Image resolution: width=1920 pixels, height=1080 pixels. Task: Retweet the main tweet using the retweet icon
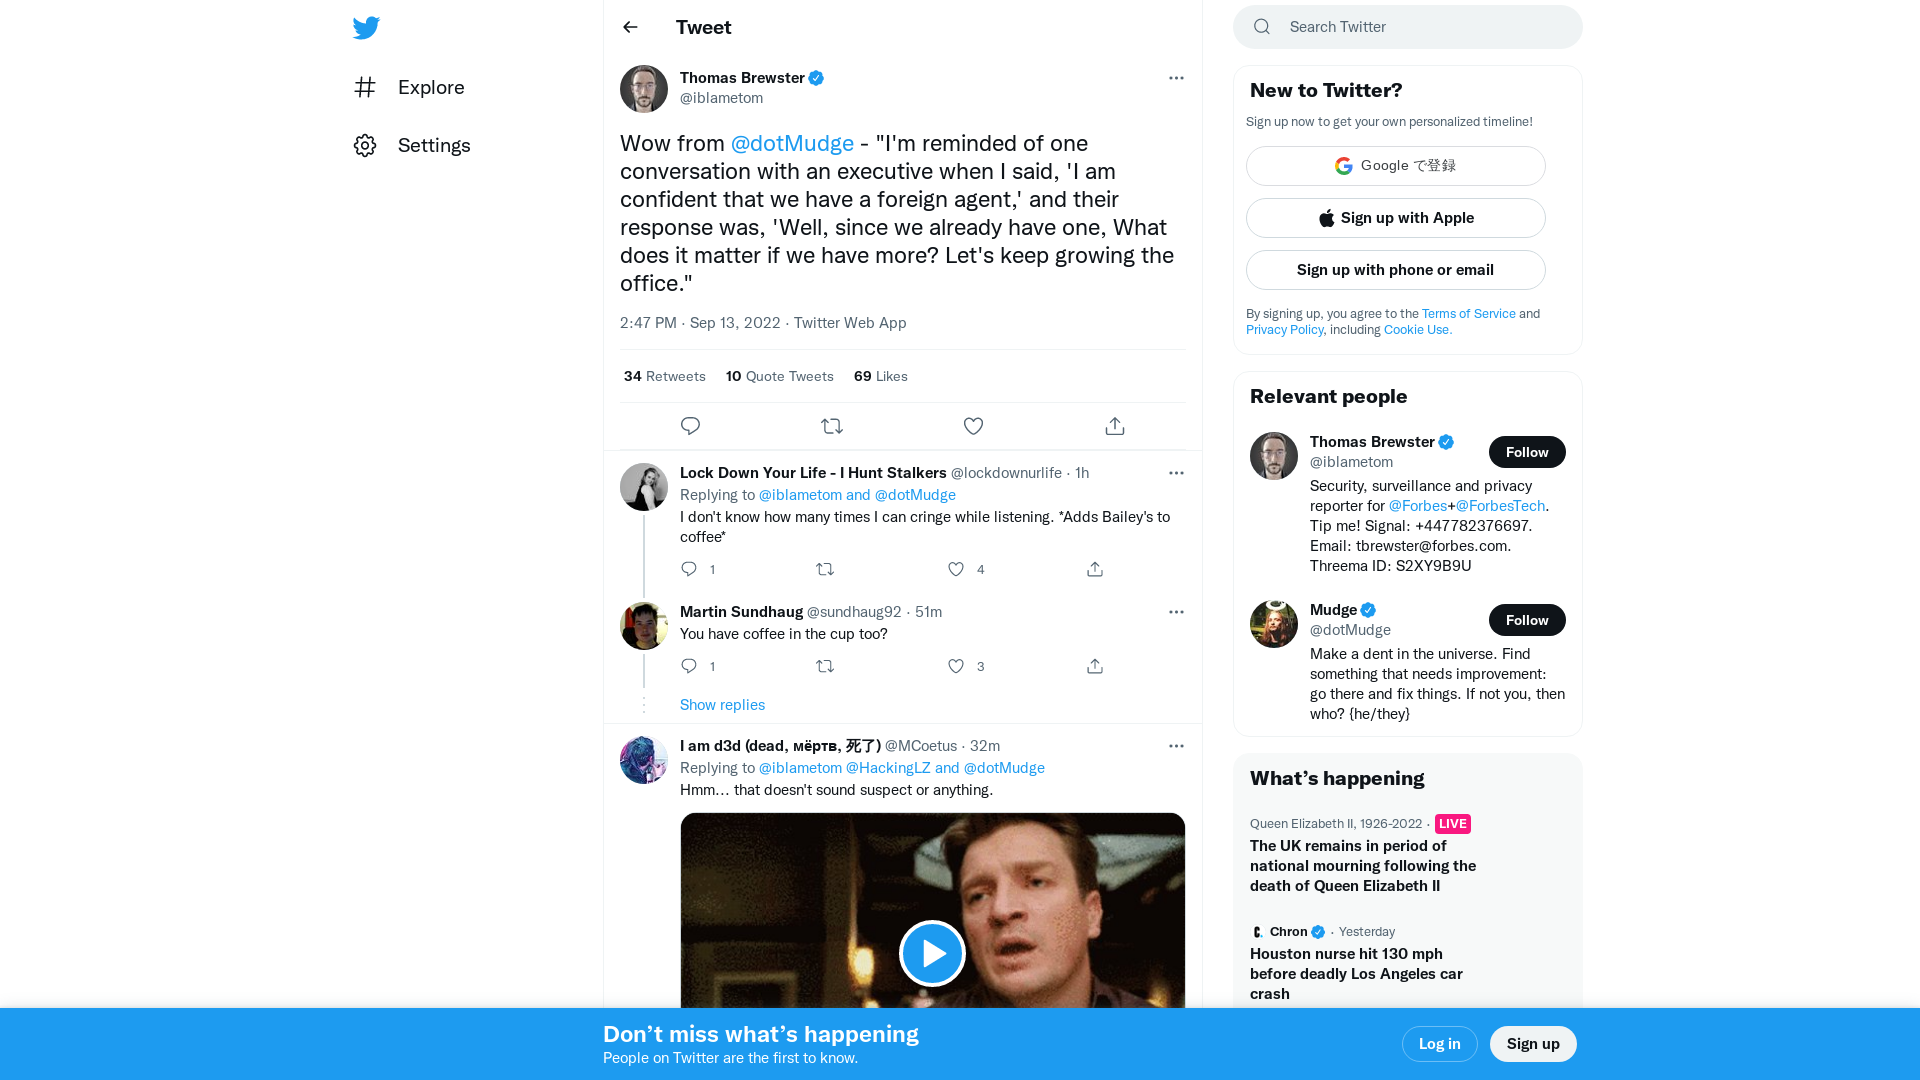(832, 425)
